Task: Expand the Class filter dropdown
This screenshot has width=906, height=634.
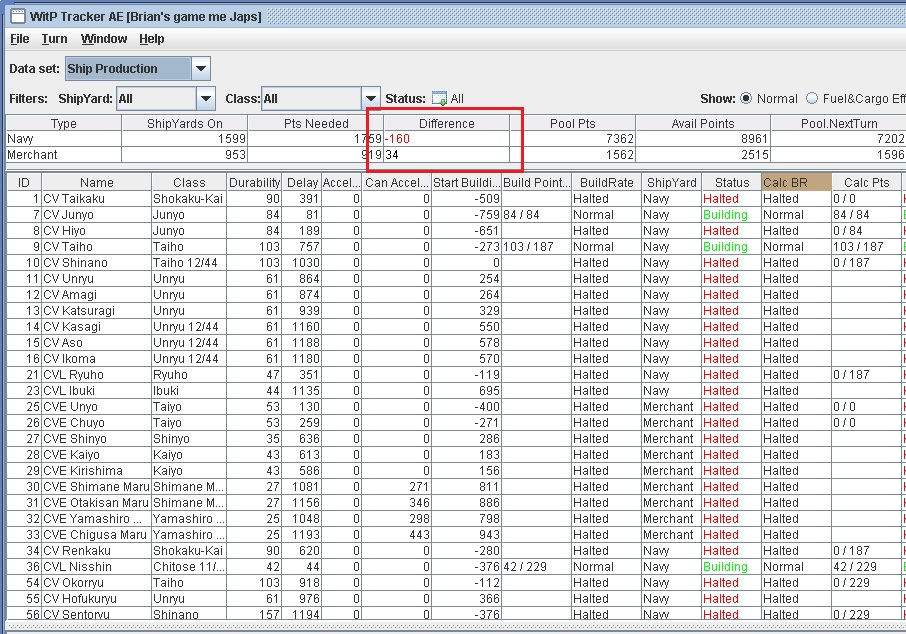Action: [371, 99]
